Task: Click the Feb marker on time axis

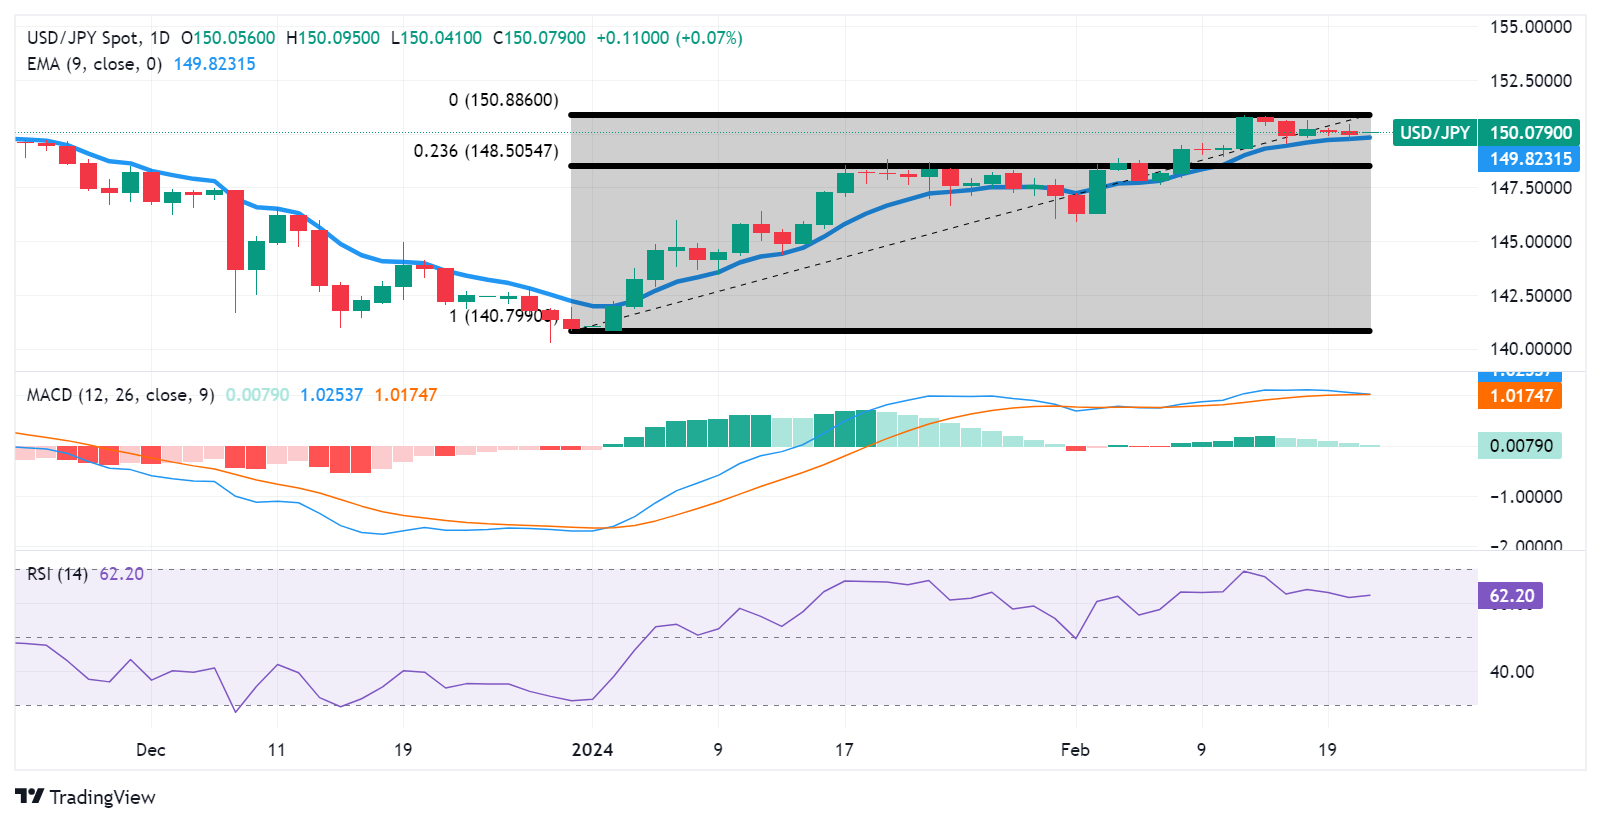Action: click(1075, 750)
